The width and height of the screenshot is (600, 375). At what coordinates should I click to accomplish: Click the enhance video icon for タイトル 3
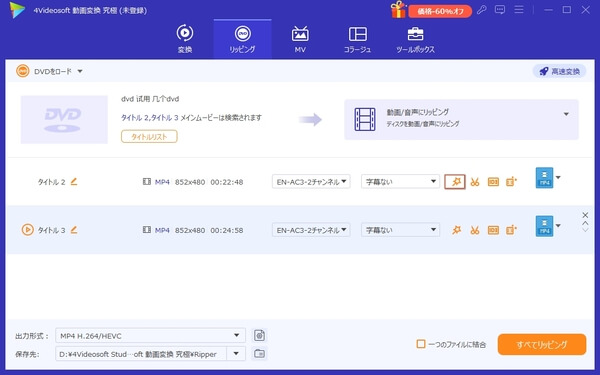511,230
